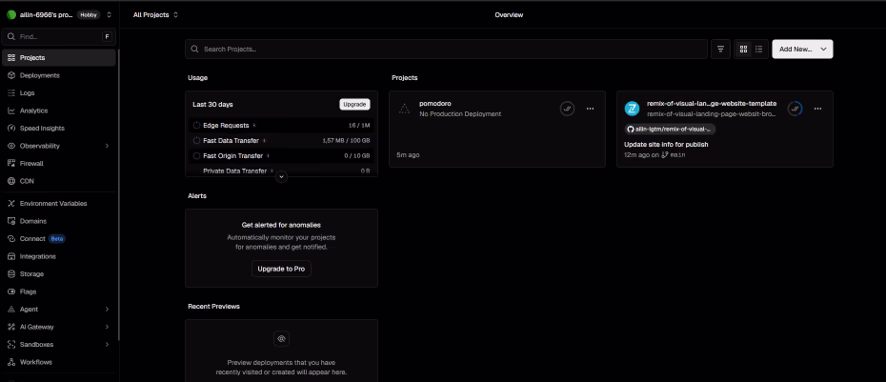Screen dimensions: 886x382
Task: Click the remix project blue Z avatar
Action: click(x=632, y=108)
